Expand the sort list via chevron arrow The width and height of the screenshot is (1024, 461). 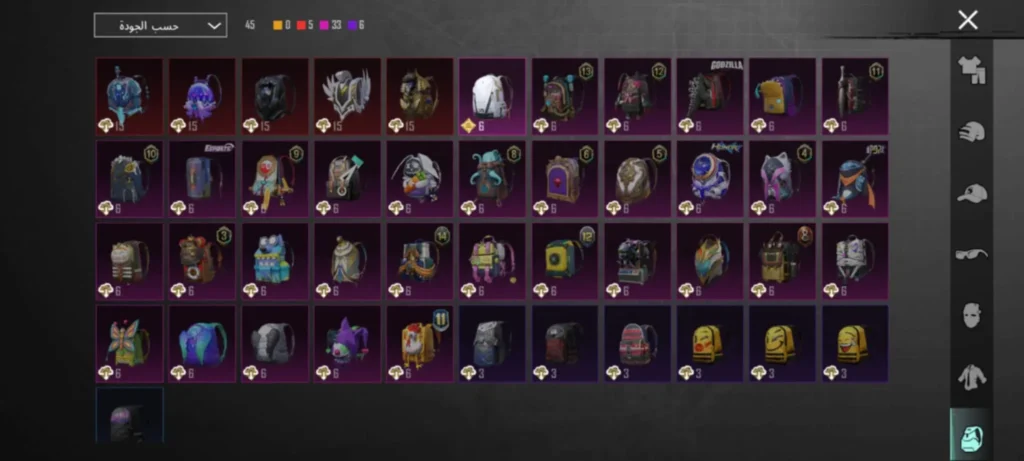pyautogui.click(x=214, y=26)
